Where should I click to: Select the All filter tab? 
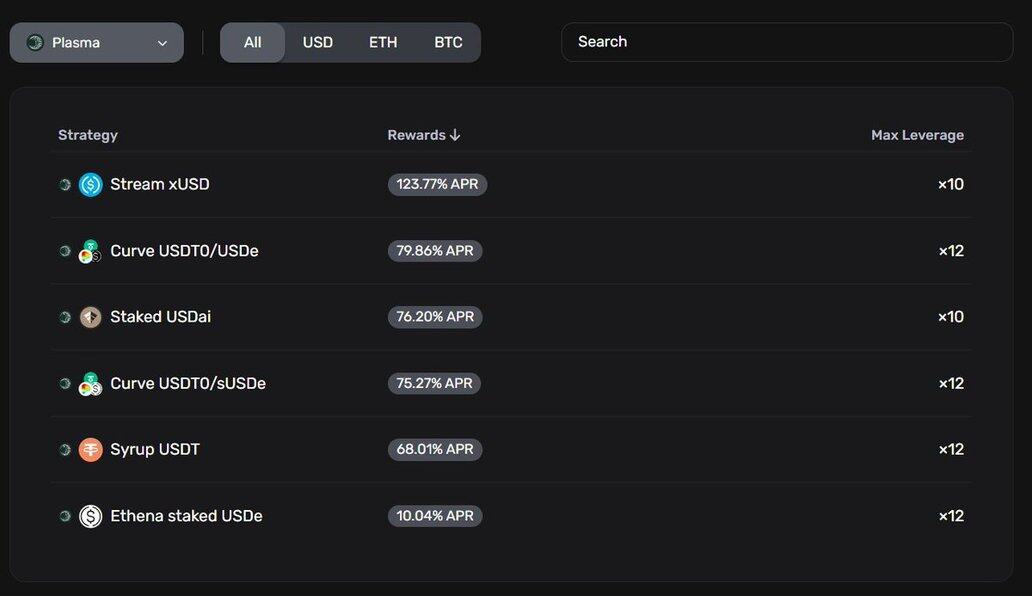(253, 43)
